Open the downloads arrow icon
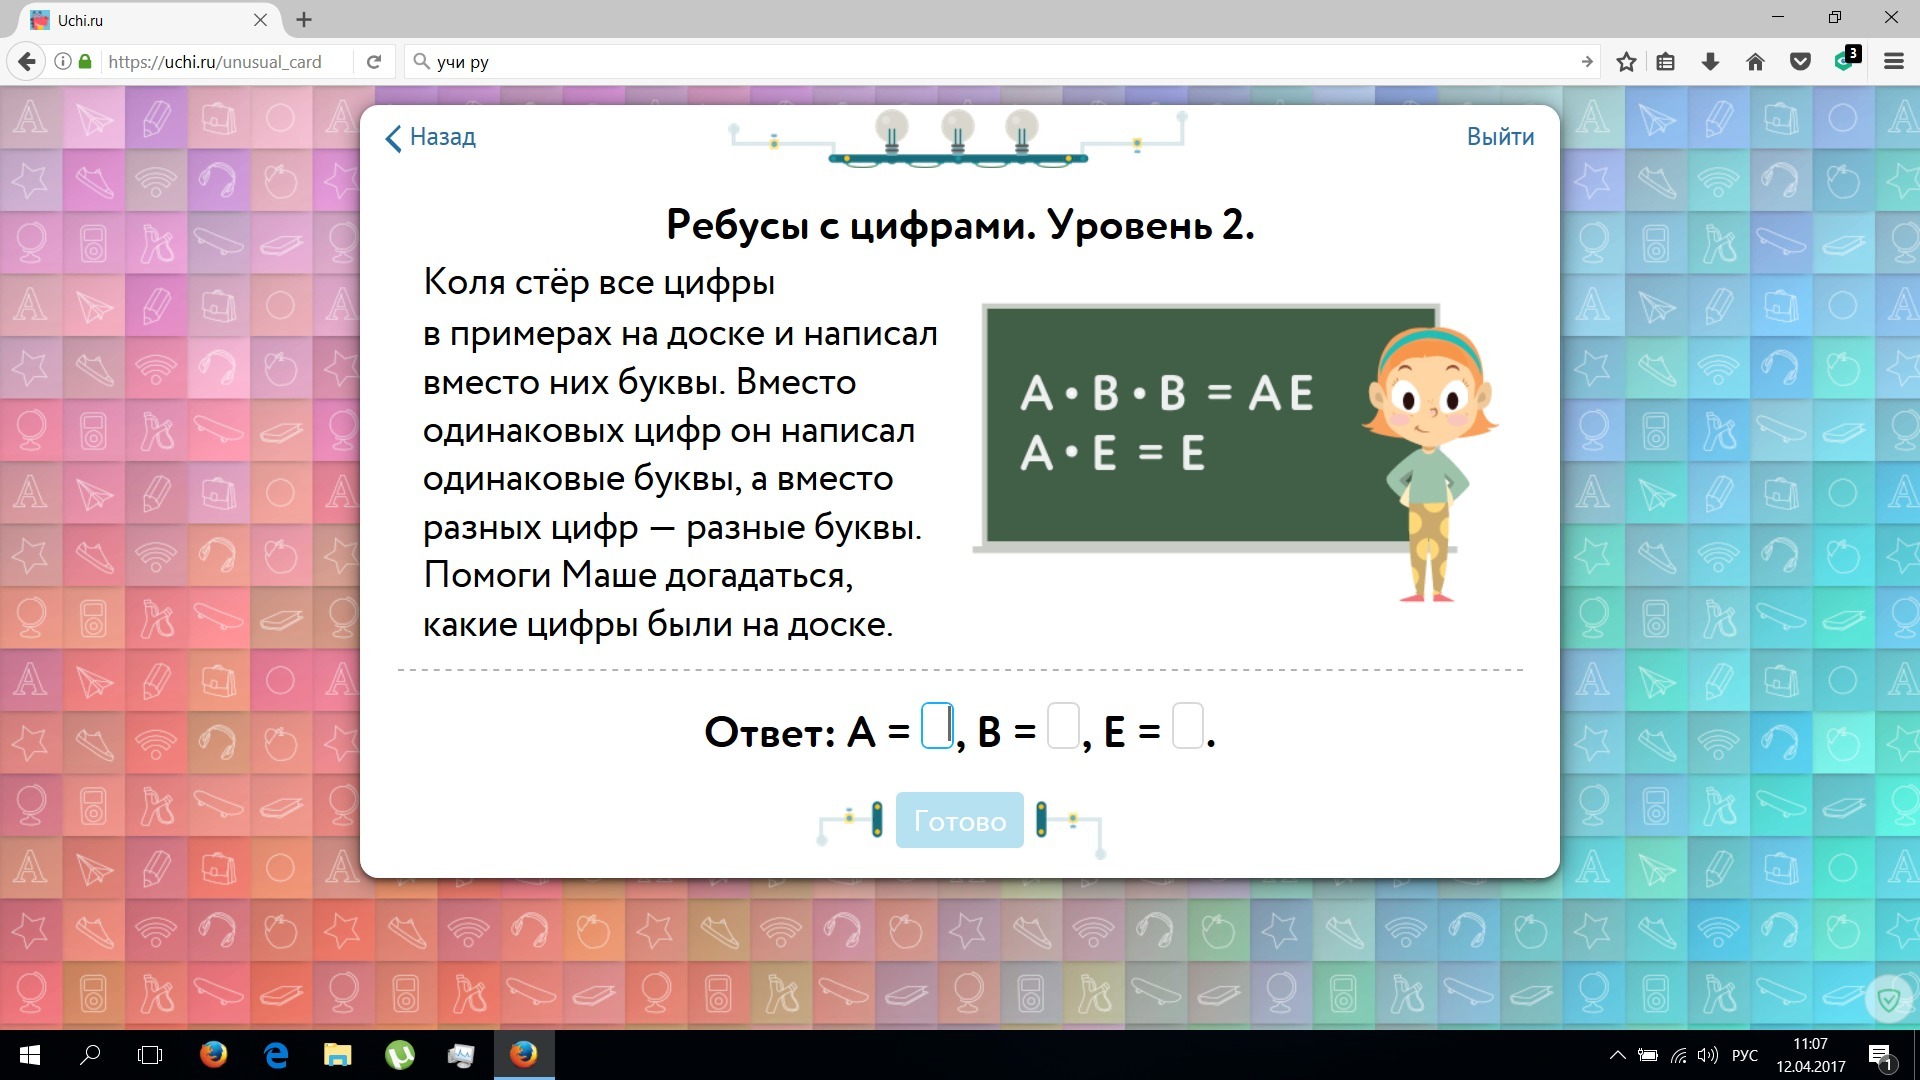Viewport: 1920px width, 1080px height. pos(1710,62)
